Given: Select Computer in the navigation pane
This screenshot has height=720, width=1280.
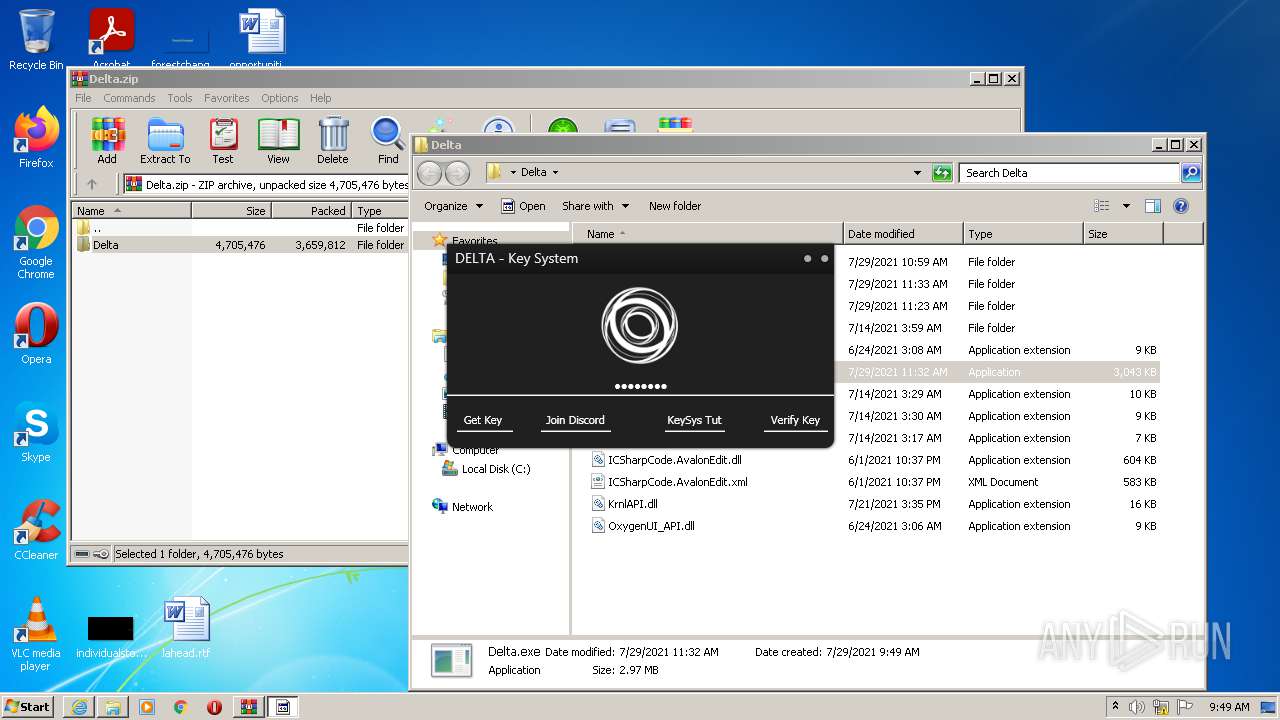Looking at the screenshot, I should tap(465, 450).
